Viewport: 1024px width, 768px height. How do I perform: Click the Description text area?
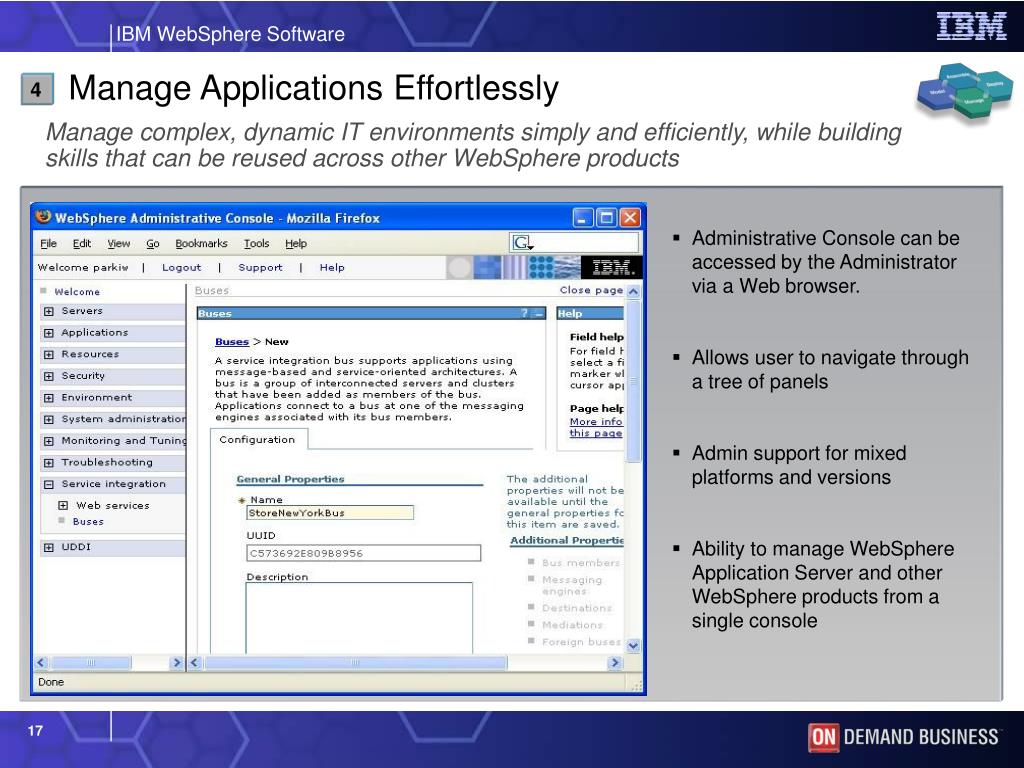coord(359,618)
